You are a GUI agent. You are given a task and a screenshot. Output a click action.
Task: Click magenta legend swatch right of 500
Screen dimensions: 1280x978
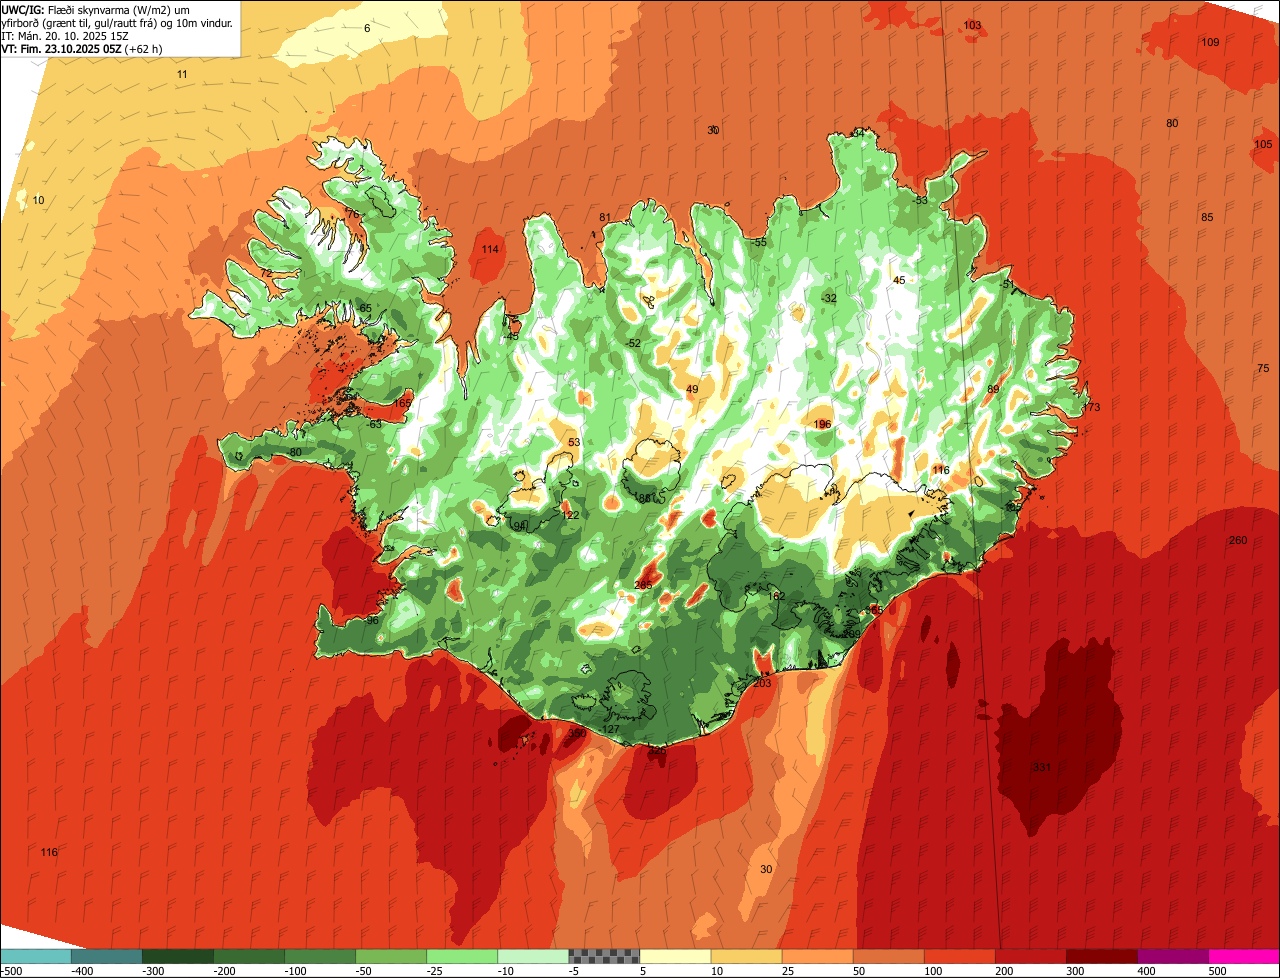[x=1244, y=956]
